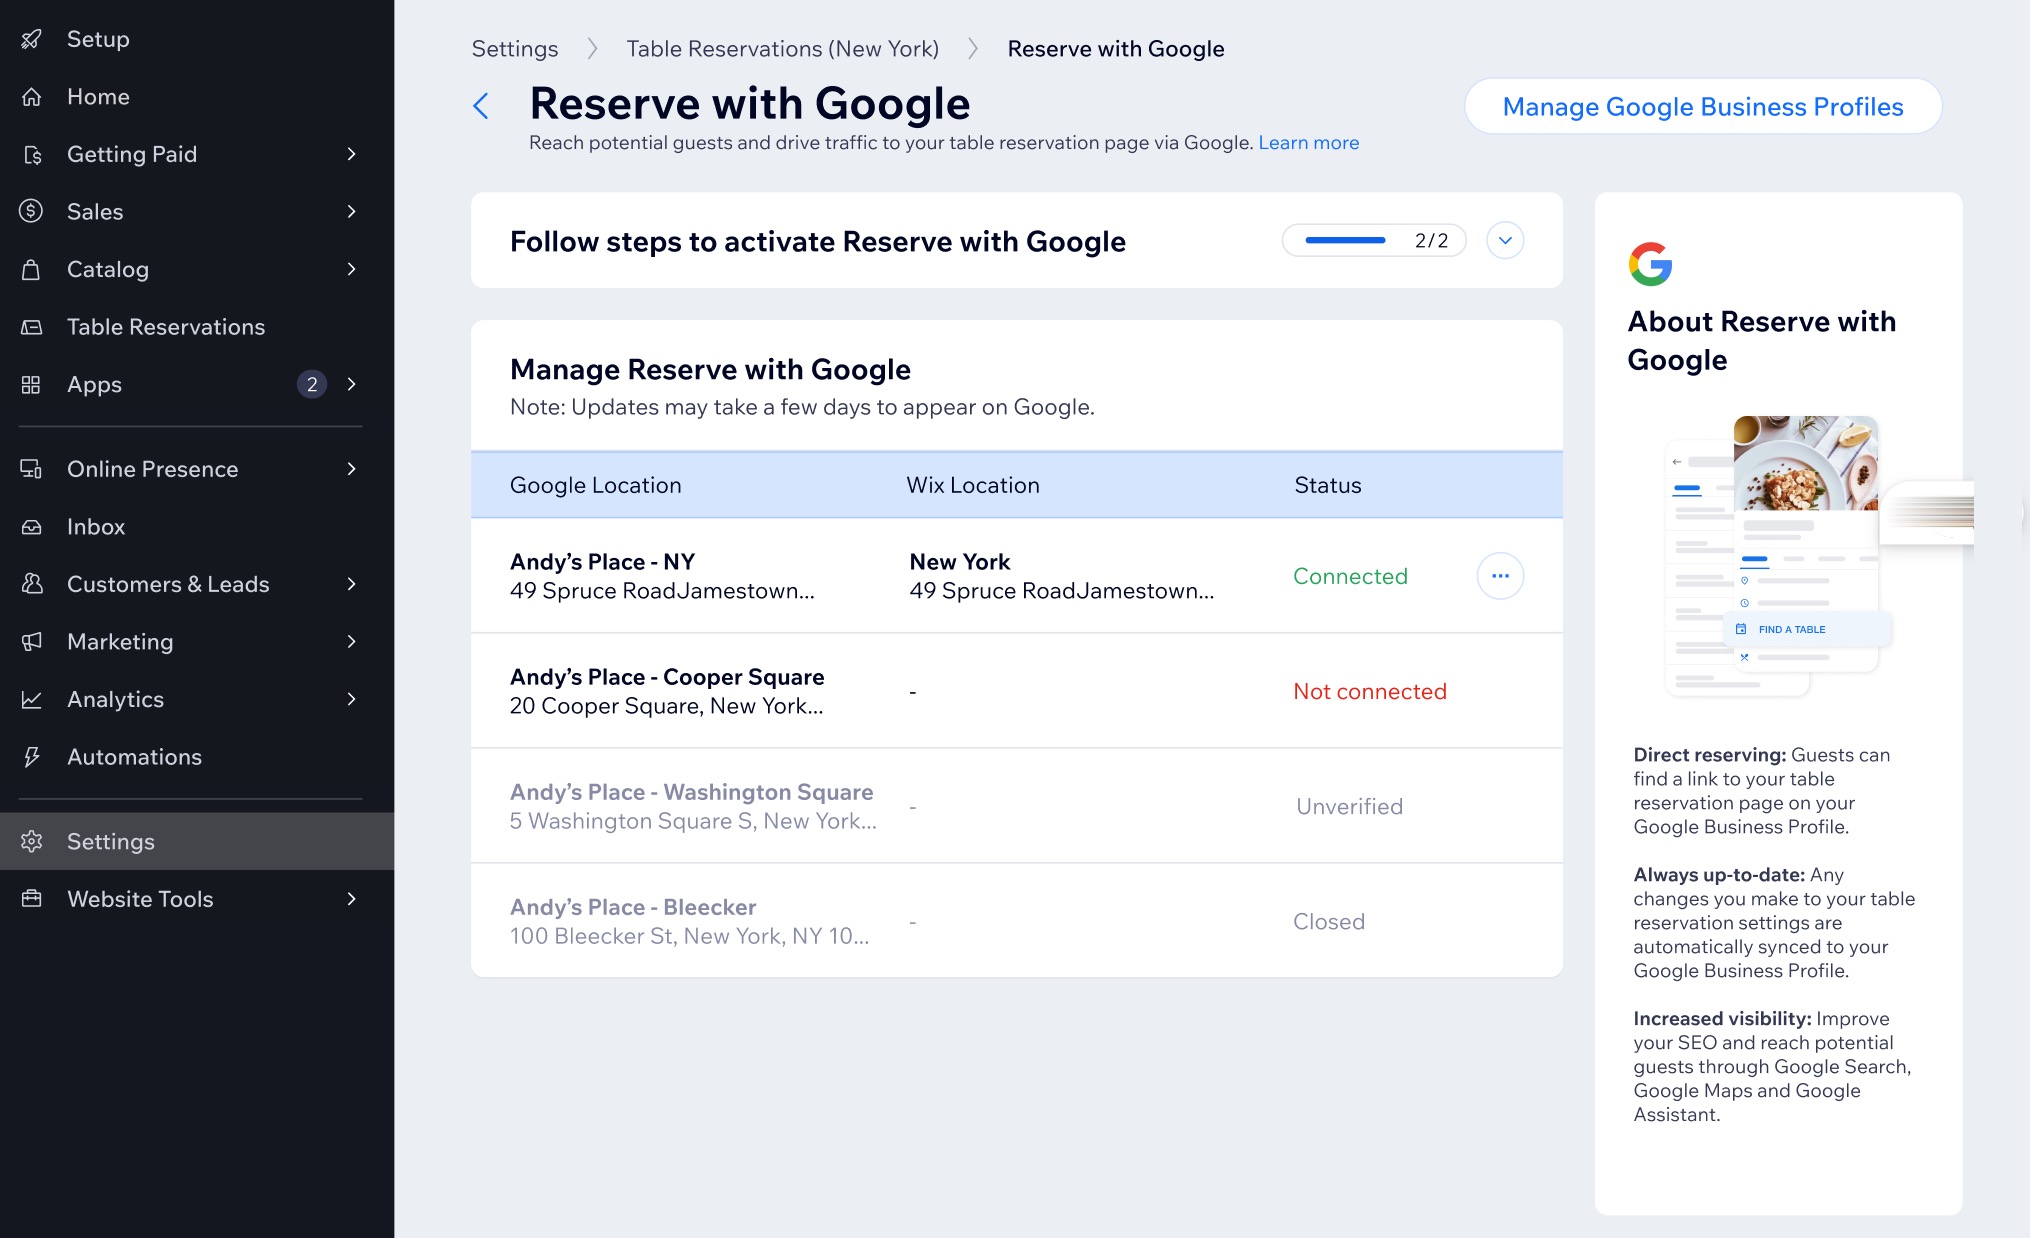
Task: Click Manage Google Business Profiles button
Action: click(x=1703, y=107)
